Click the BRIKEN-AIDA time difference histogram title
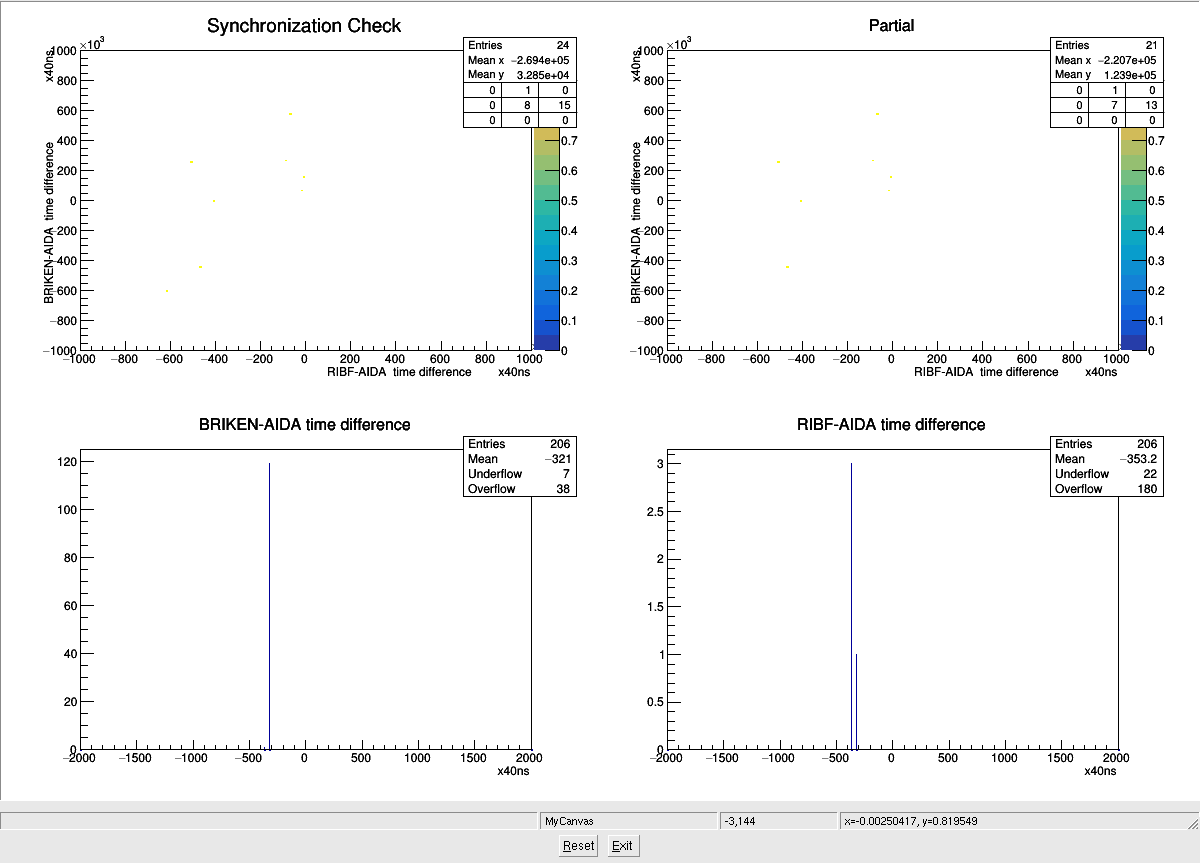Image resolution: width=1200 pixels, height=863 pixels. pyautogui.click(x=305, y=424)
